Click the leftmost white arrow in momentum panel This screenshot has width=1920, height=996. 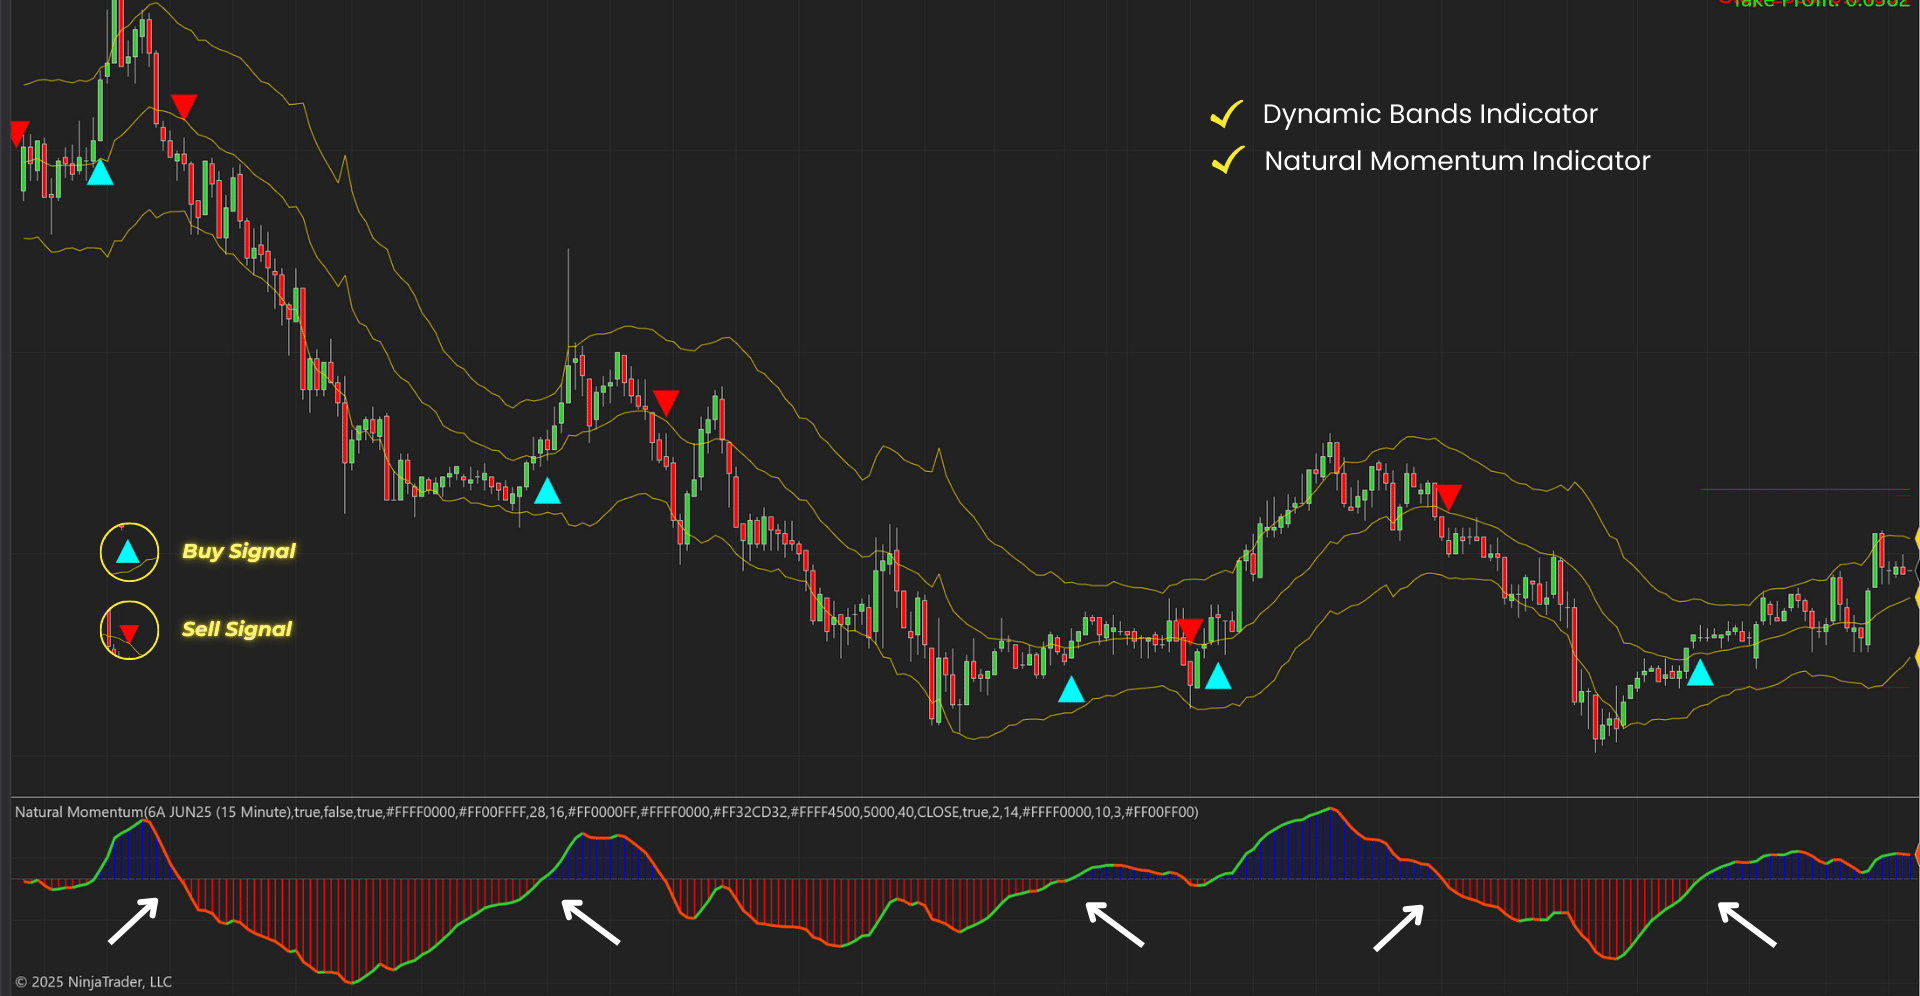tap(134, 920)
